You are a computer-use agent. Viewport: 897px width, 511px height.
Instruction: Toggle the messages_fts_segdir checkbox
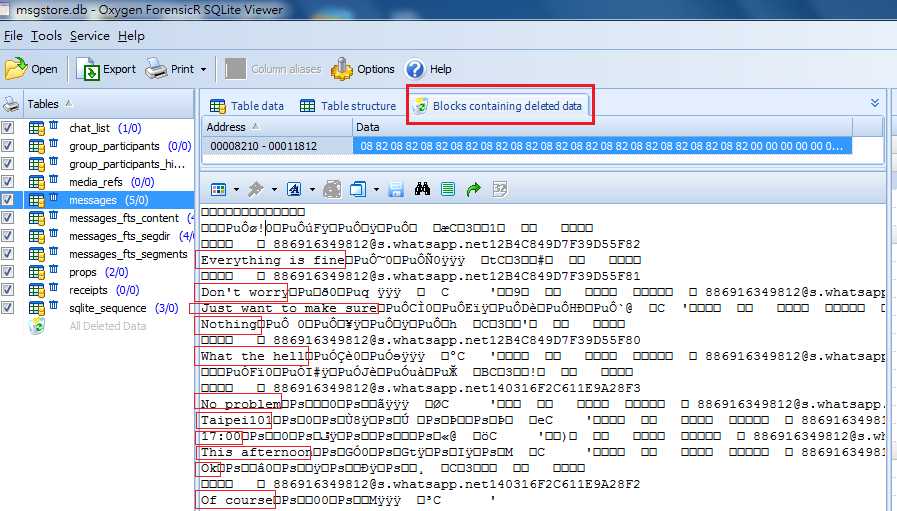(x=7, y=236)
